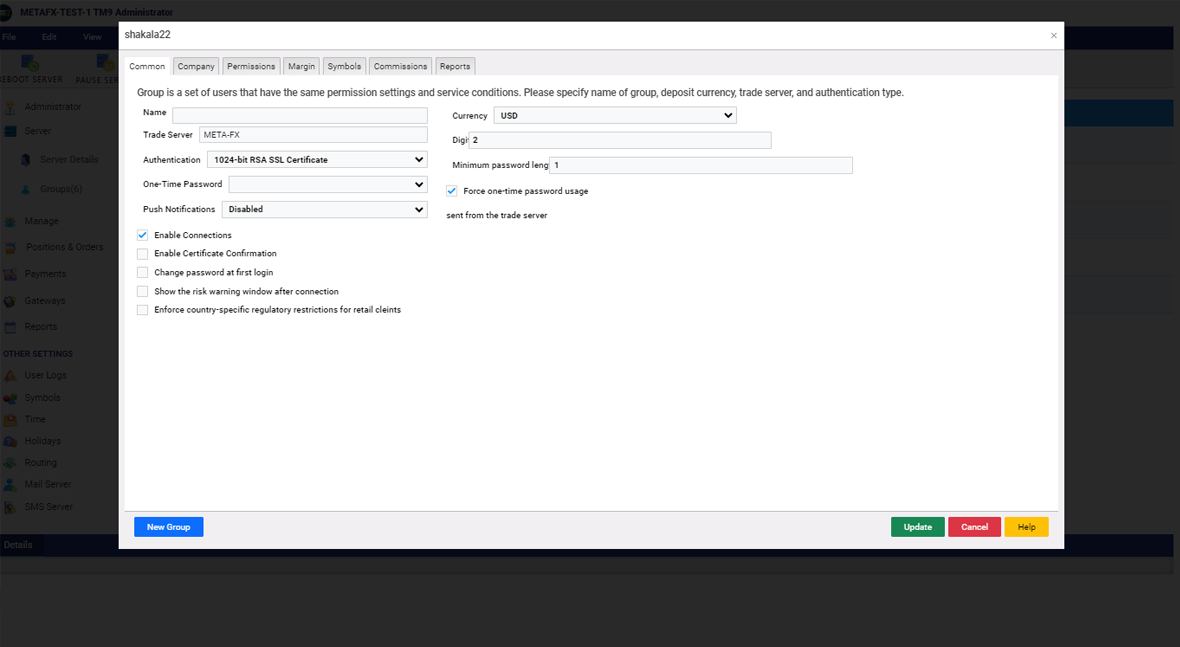
Task: Open the Push Notifications dropdown
Action: (x=324, y=209)
